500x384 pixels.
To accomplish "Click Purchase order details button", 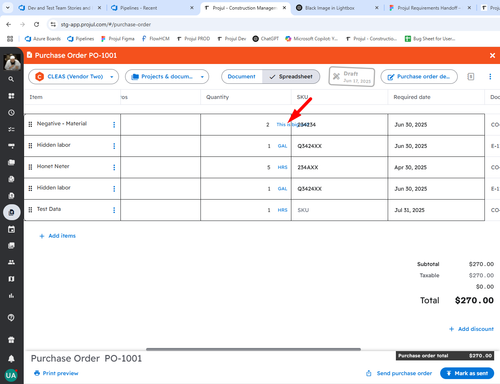I will 419,77.
